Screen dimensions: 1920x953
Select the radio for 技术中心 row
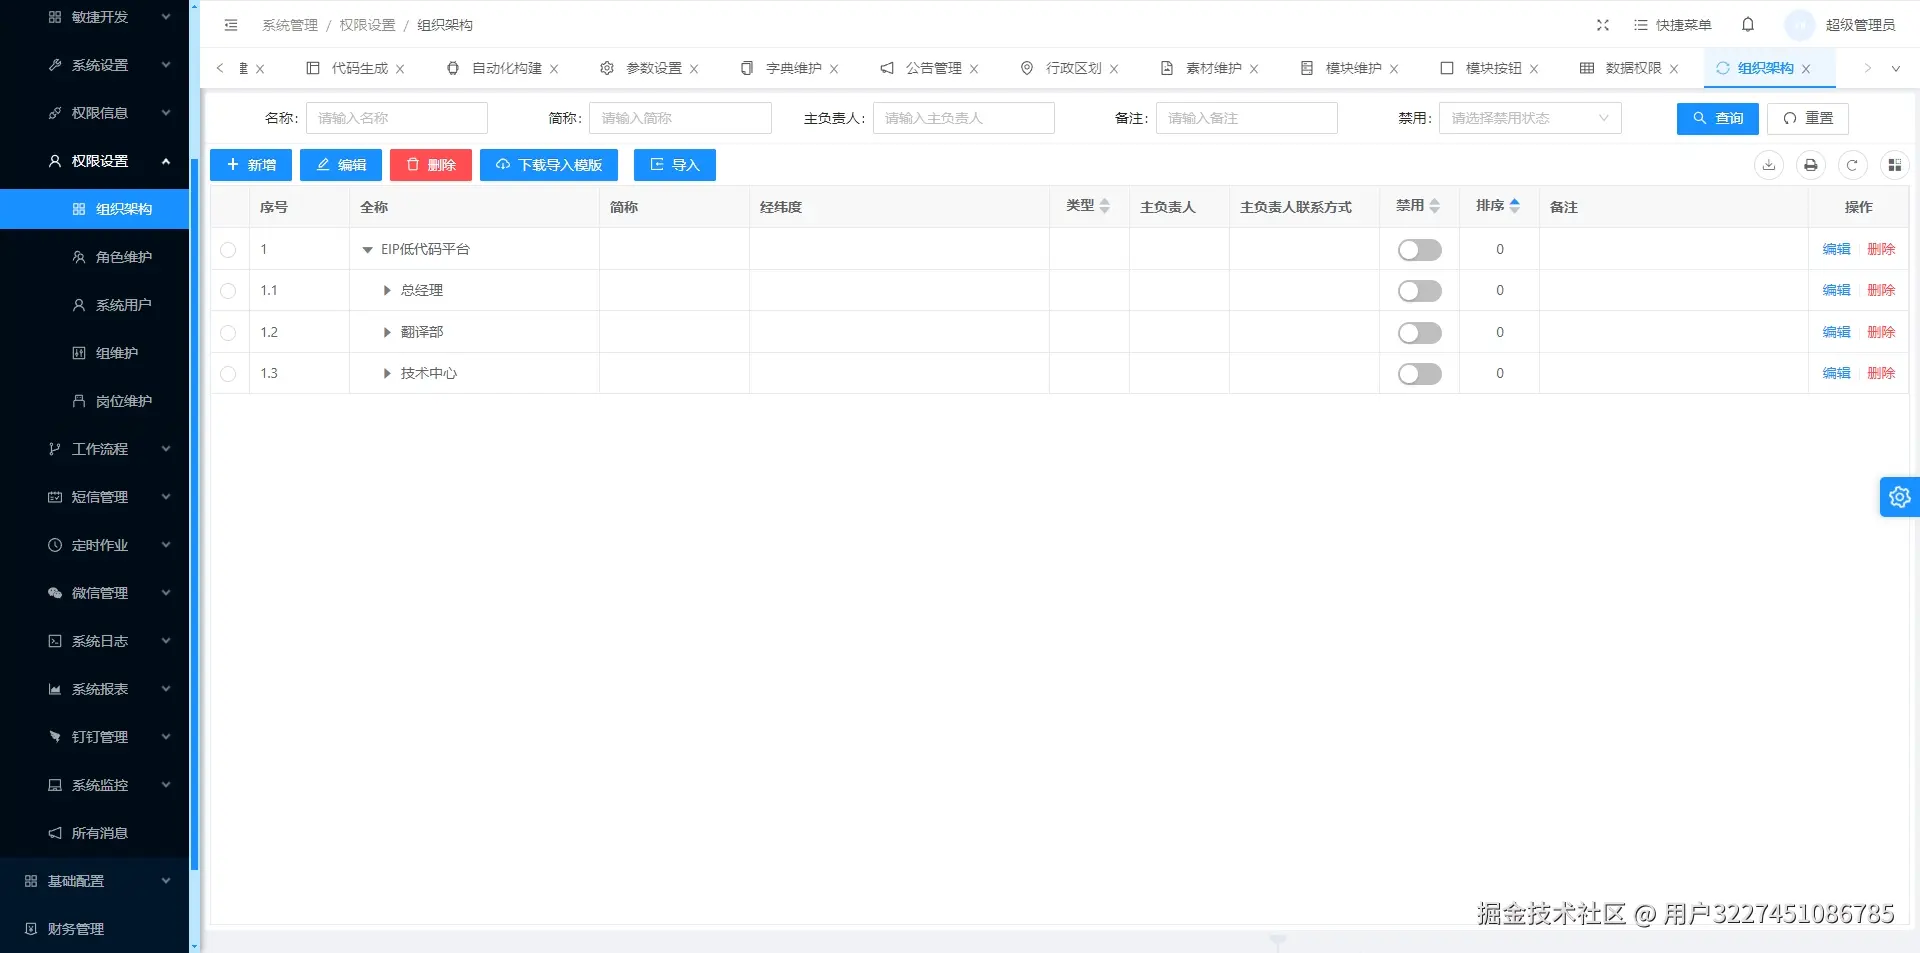pos(228,374)
